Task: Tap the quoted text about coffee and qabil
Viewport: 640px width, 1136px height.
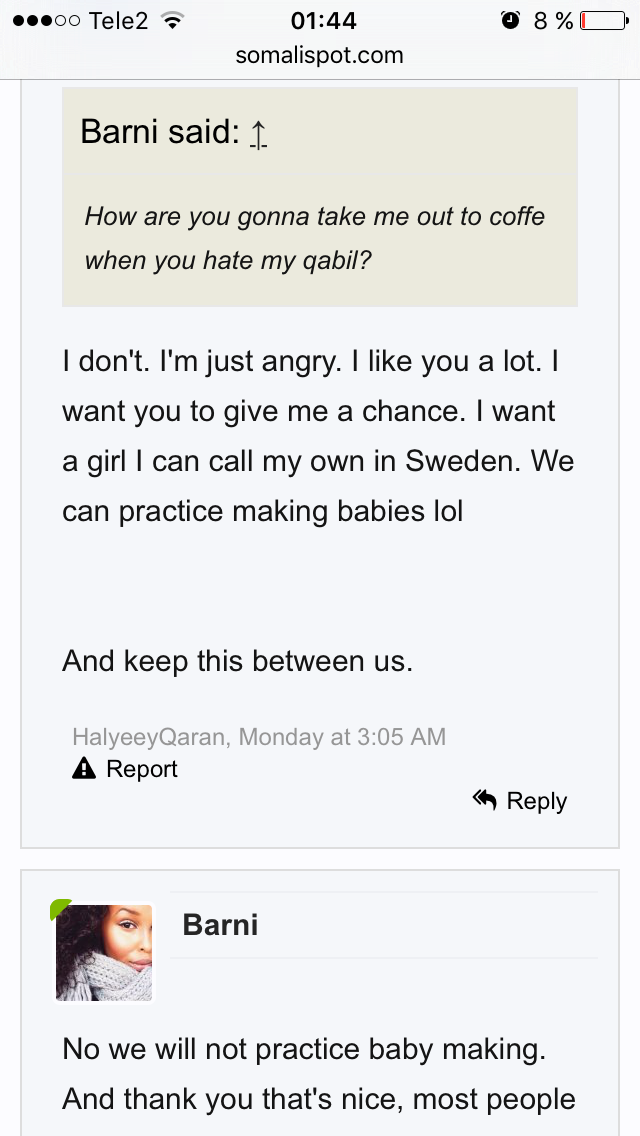Action: tap(315, 238)
